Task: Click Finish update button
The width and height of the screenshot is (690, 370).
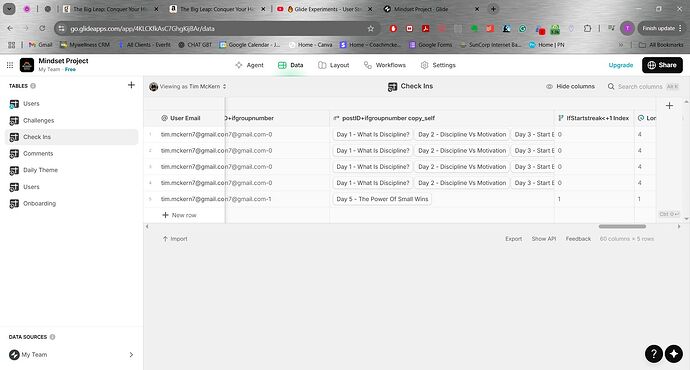Action: tap(662, 29)
